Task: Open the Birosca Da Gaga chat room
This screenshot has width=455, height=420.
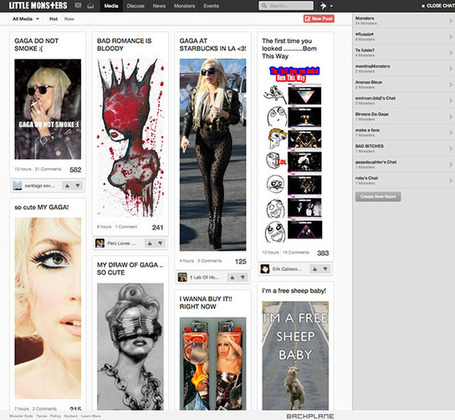Action: (404, 117)
